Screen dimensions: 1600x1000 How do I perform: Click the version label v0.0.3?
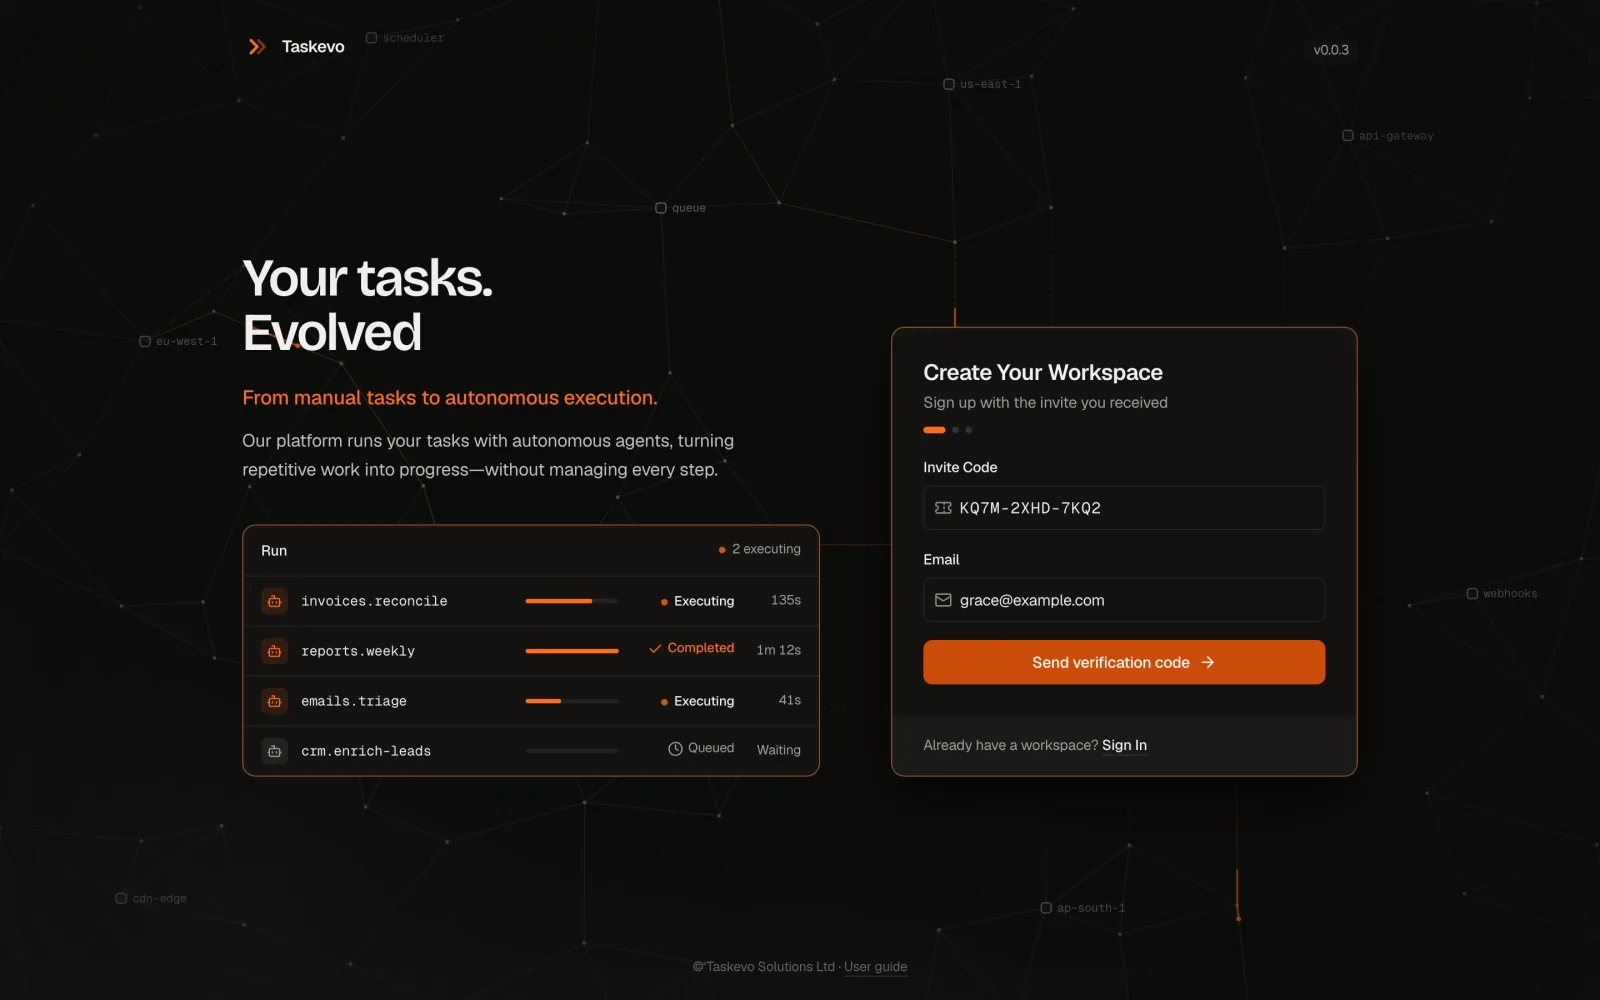pos(1331,50)
